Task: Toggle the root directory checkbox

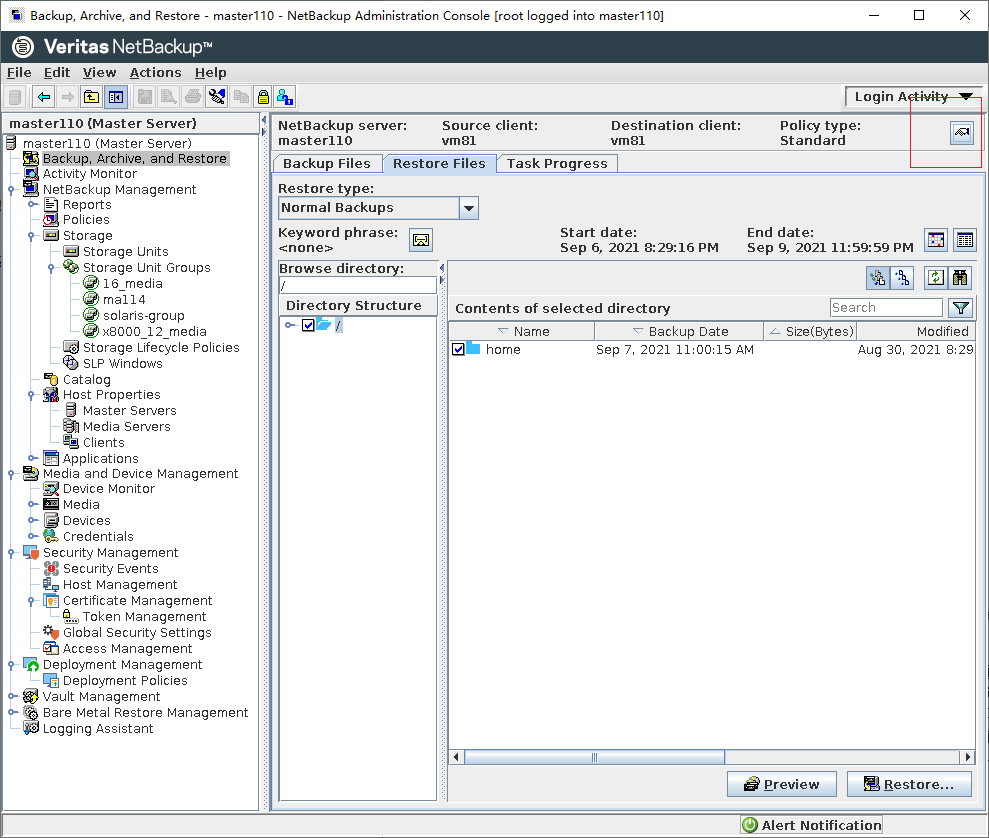Action: (x=308, y=325)
